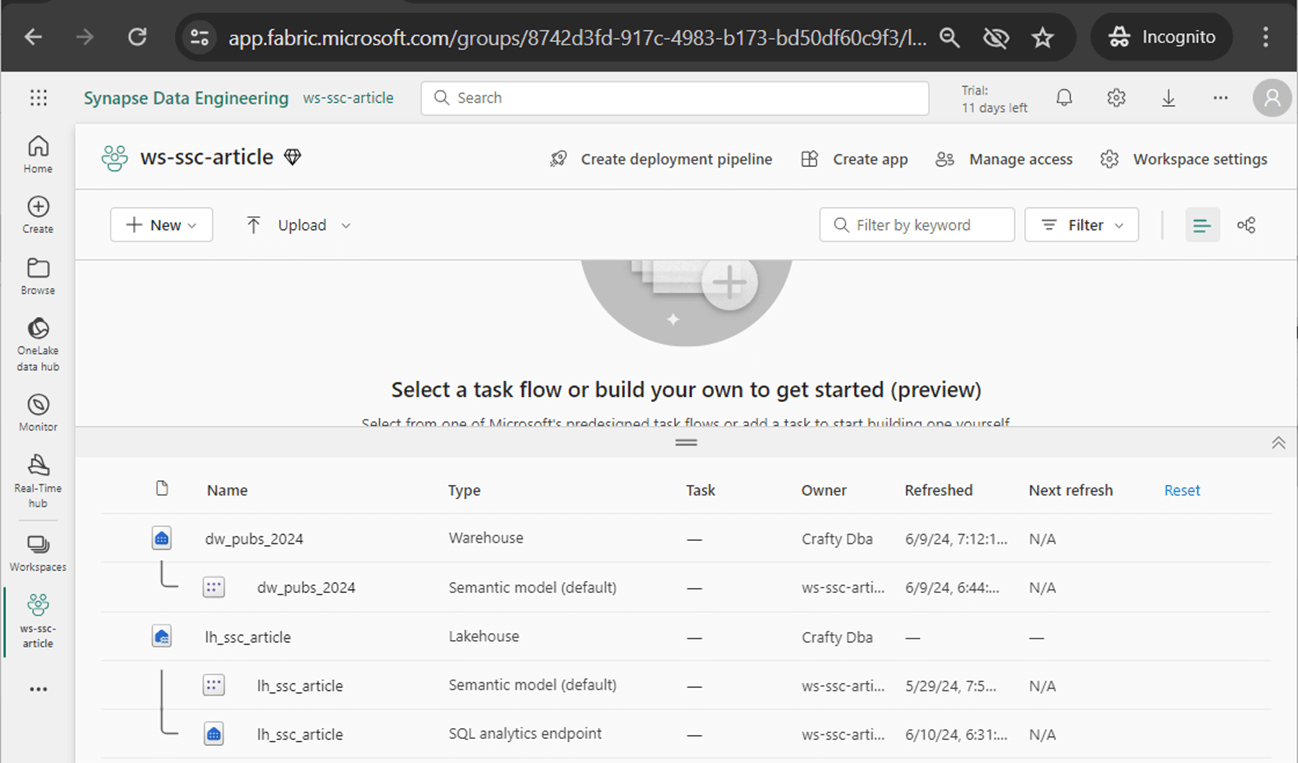
Task: Switch to lineage view icon
Action: 1246,225
